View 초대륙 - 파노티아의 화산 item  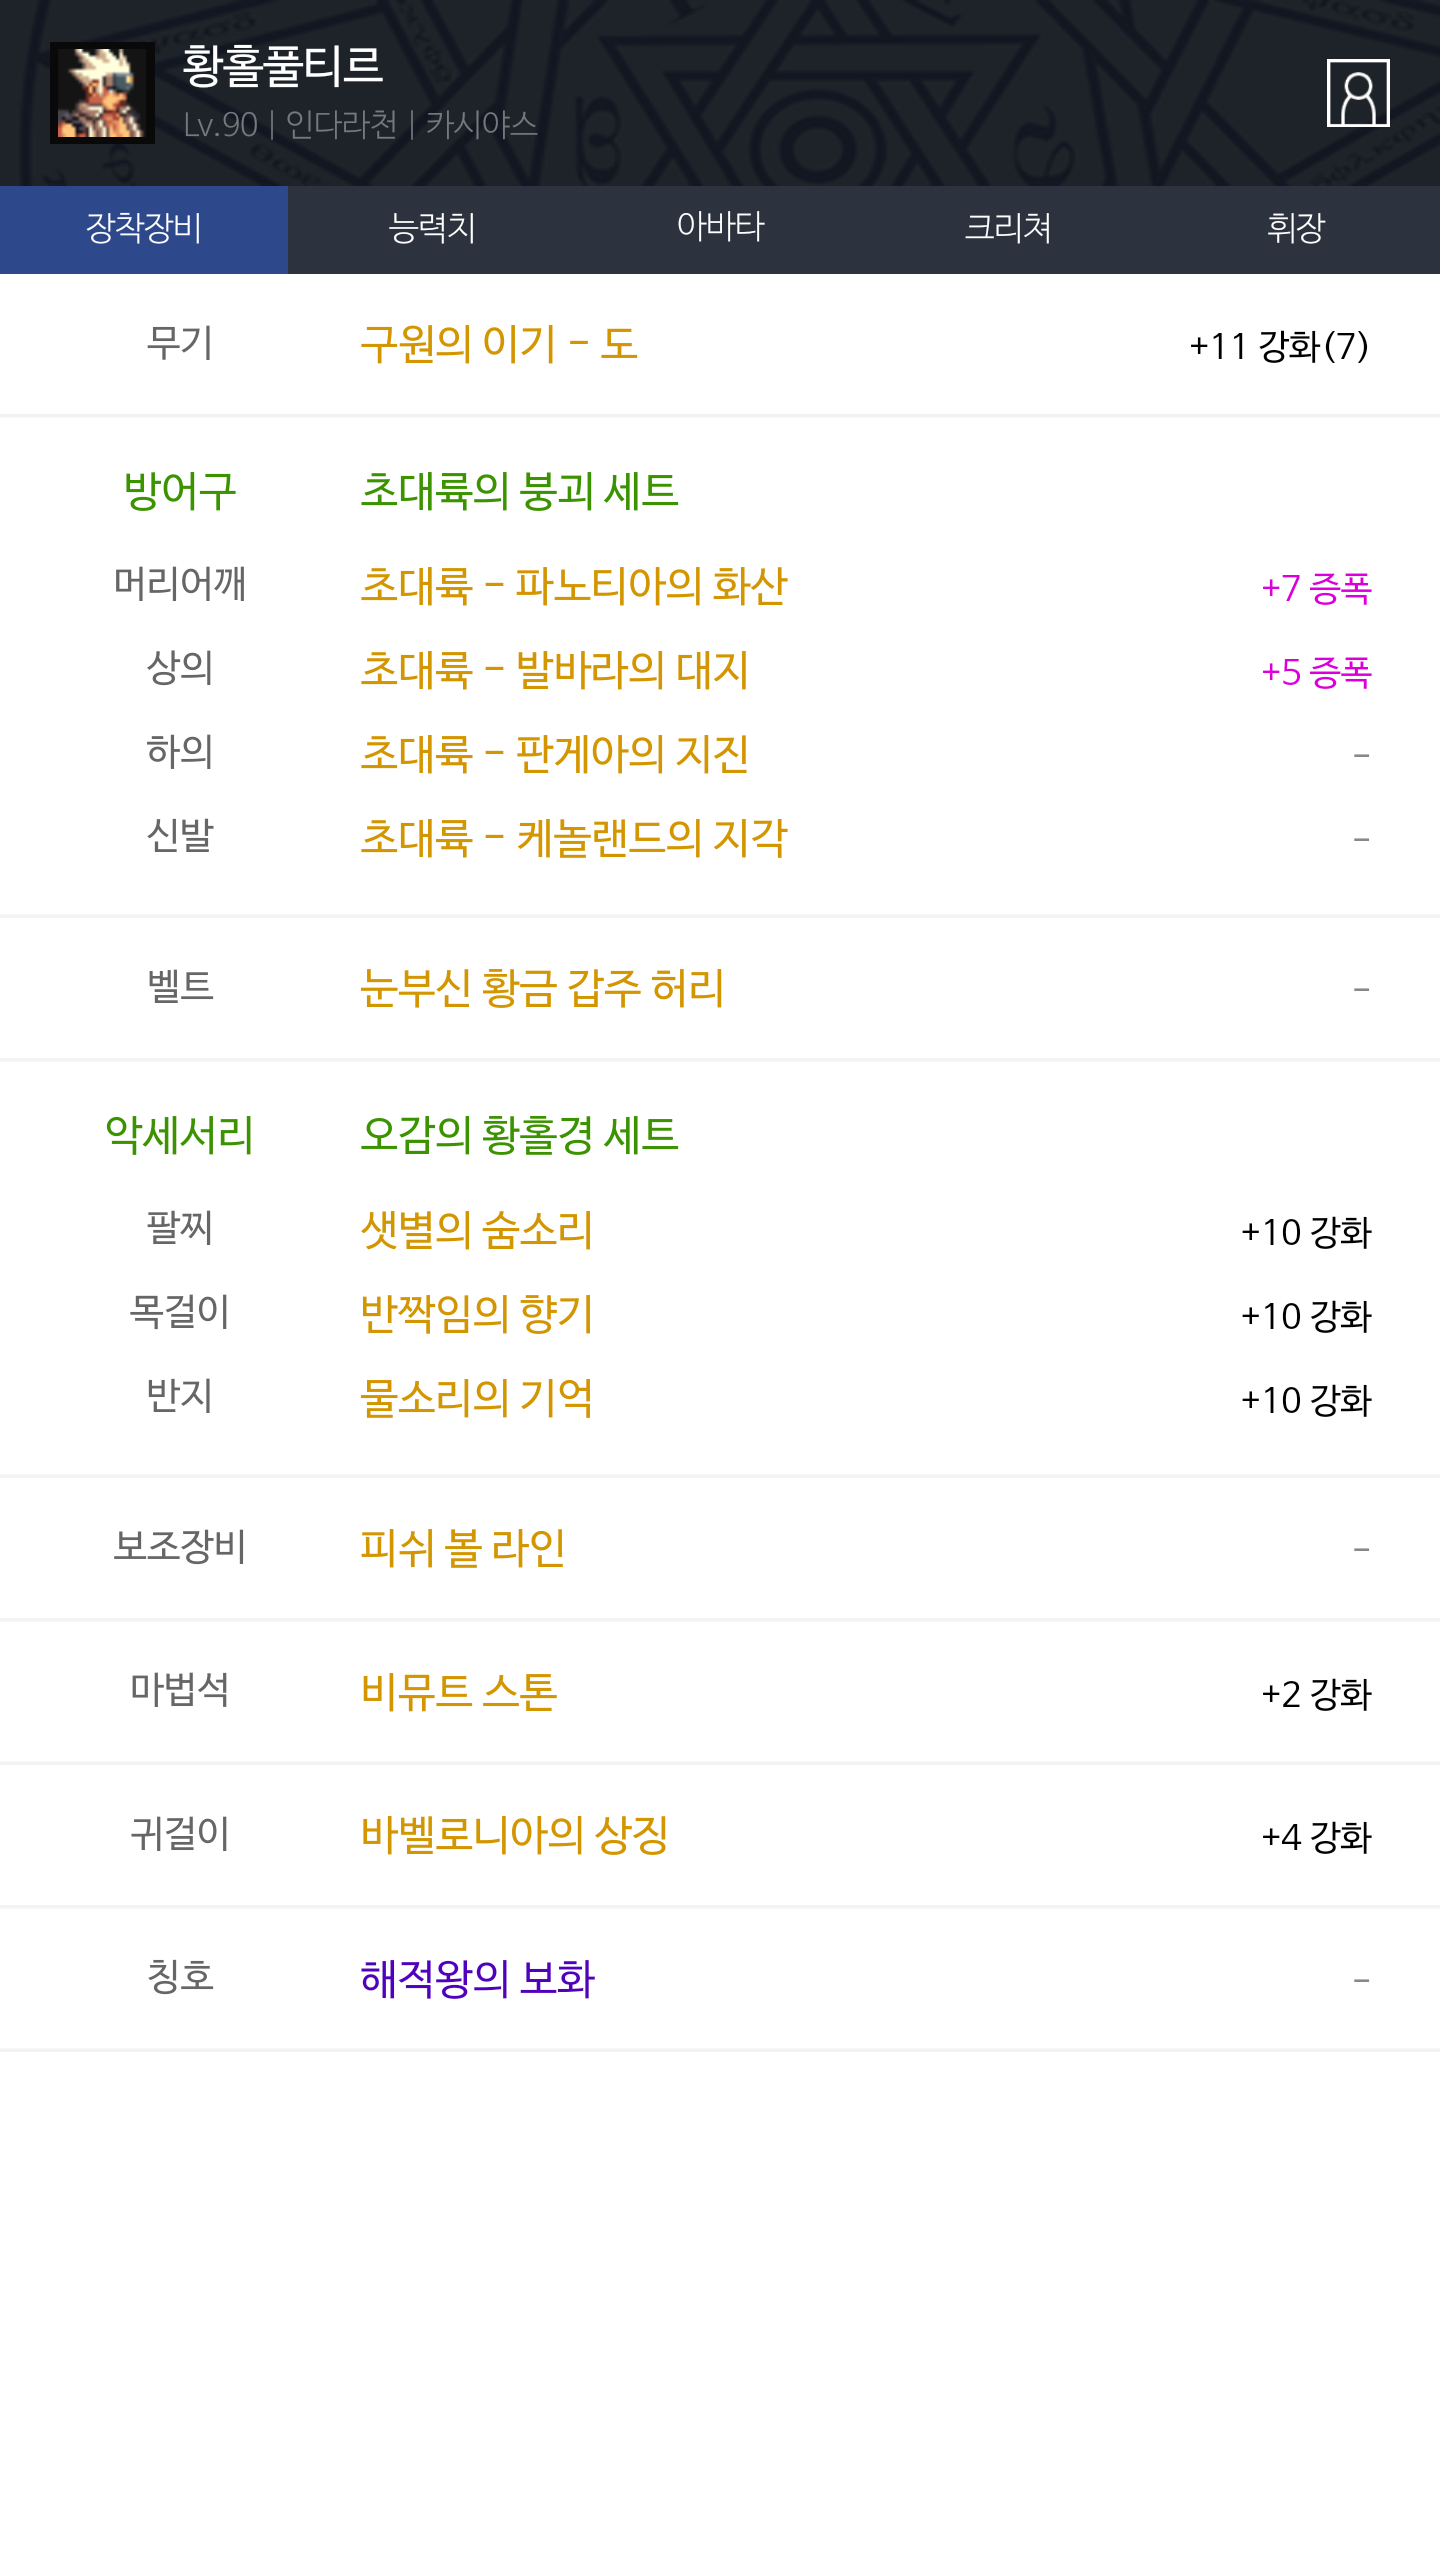(574, 586)
